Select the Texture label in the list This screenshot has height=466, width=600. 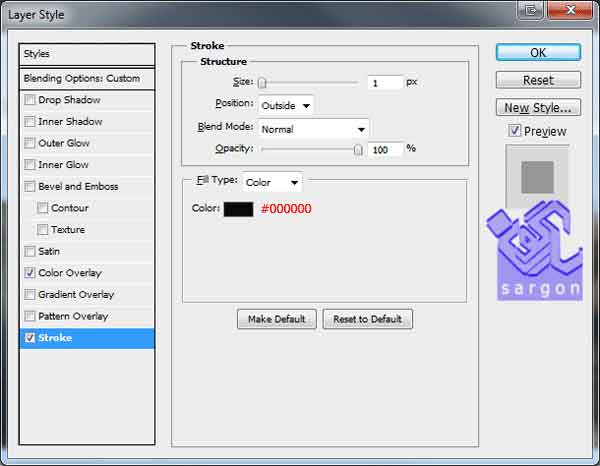point(68,230)
